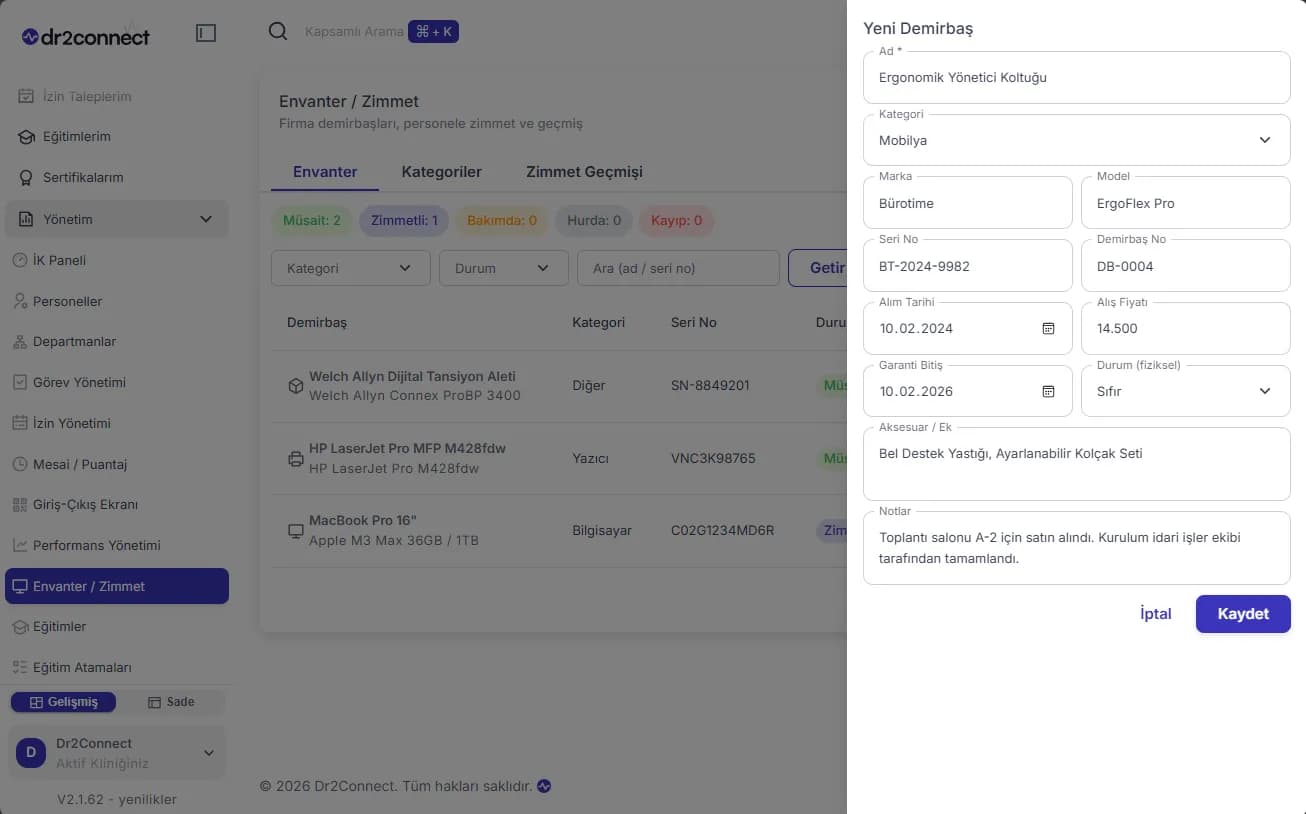Switch to the Kategoriler tab
Viewport: 1306px width, 814px height.
click(x=442, y=172)
